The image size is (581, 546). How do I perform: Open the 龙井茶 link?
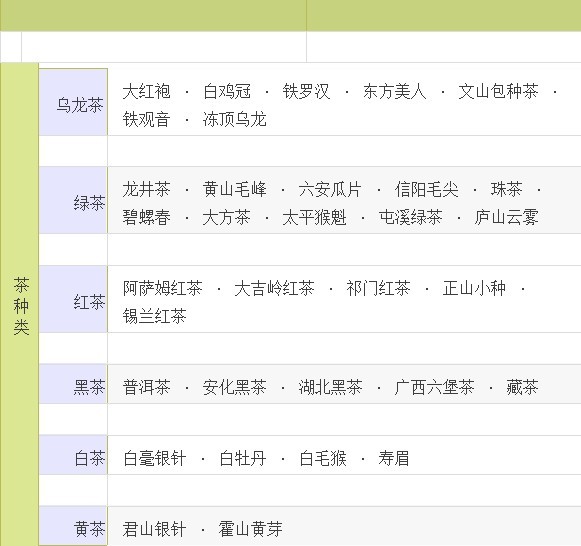pos(146,189)
